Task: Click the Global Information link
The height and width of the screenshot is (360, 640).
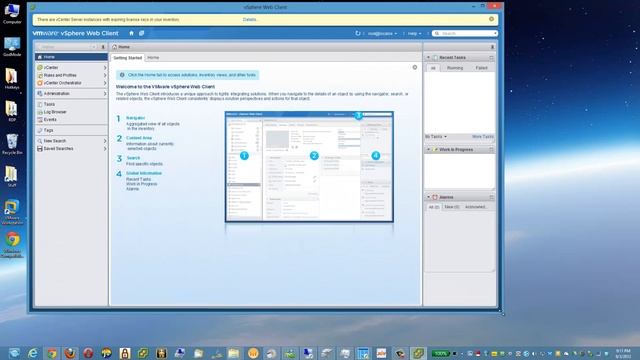Action: tap(144, 173)
